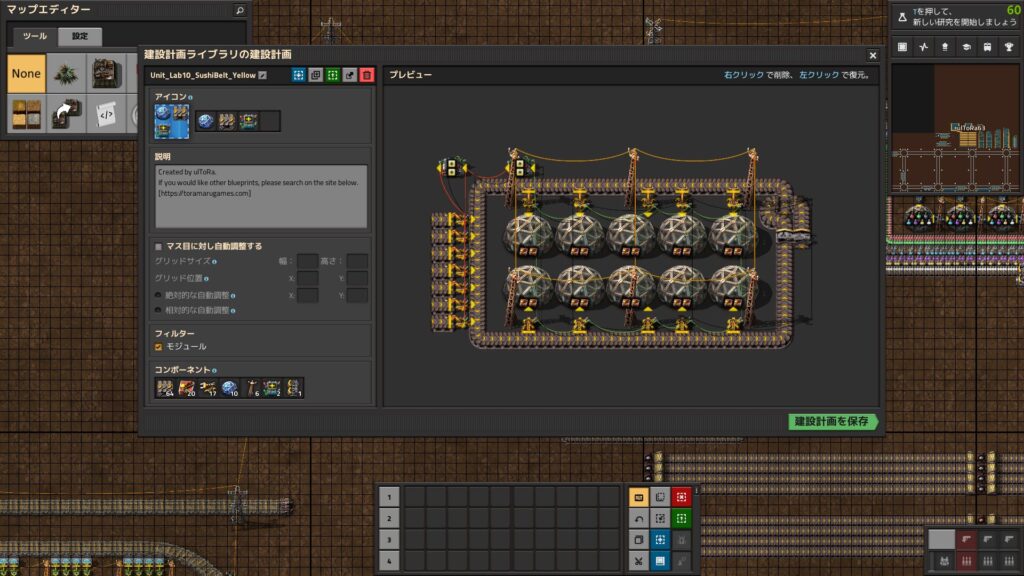
Task: Select the lab icon slot
Action: pyautogui.click(x=206, y=121)
